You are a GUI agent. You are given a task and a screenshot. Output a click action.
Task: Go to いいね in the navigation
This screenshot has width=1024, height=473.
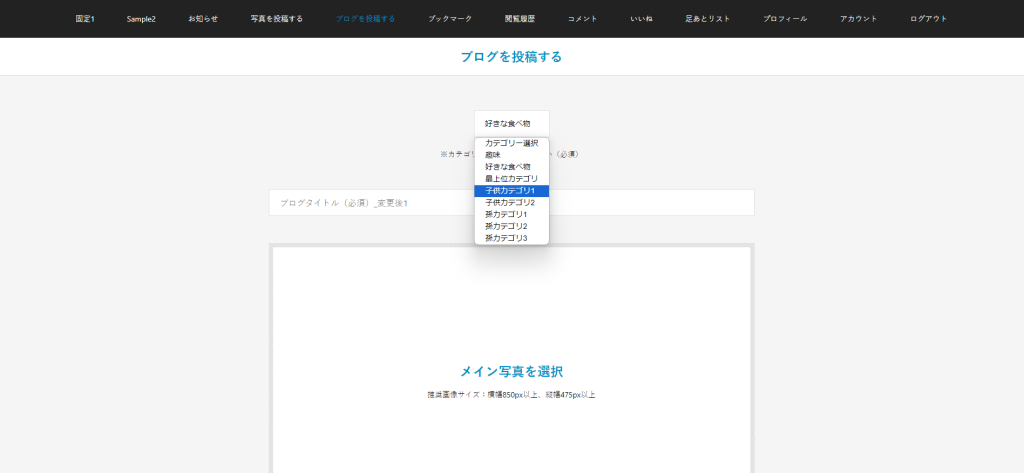(x=642, y=19)
